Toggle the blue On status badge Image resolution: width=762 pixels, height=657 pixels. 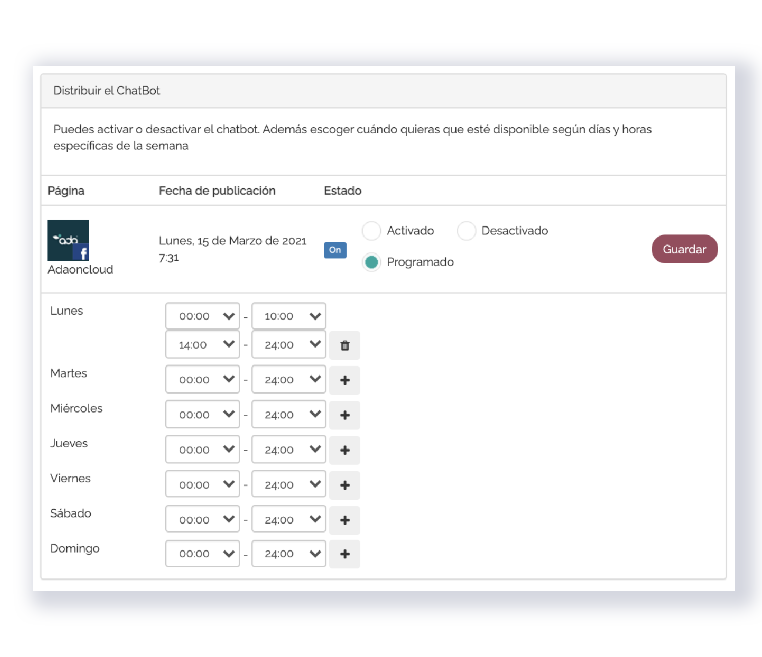pos(335,250)
